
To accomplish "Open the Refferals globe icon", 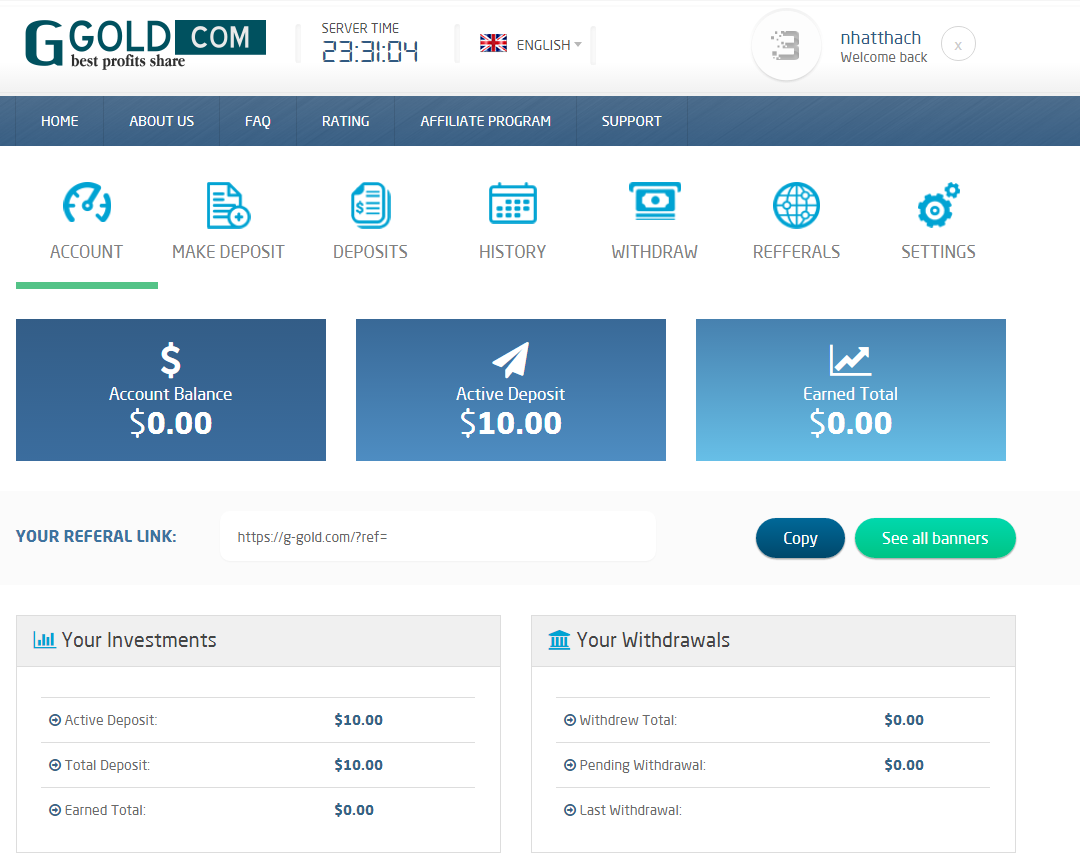I will pyautogui.click(x=796, y=205).
